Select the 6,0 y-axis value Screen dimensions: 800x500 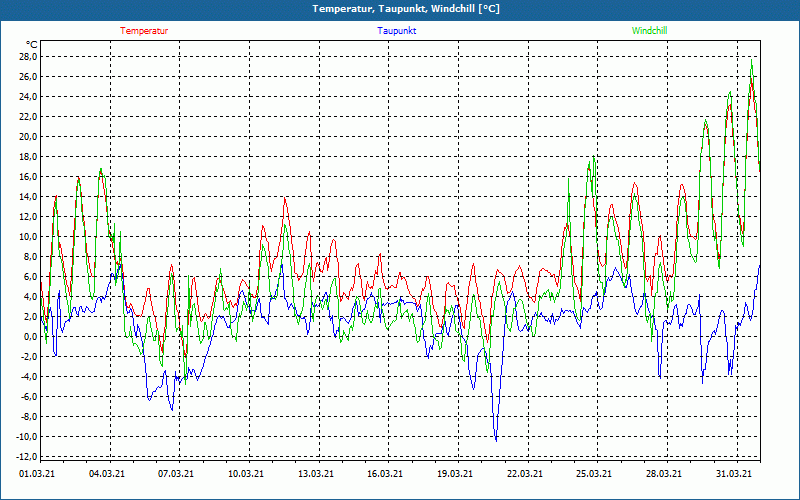click(x=30, y=277)
